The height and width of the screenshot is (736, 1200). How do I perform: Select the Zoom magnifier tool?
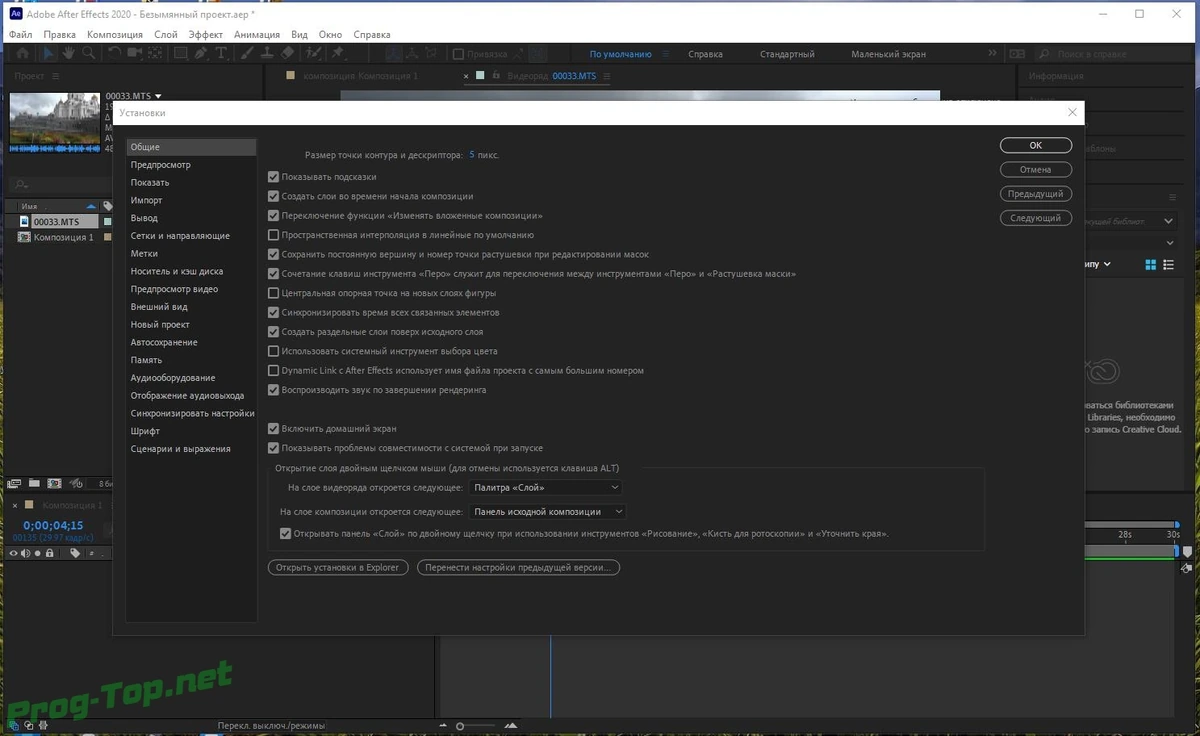click(89, 53)
